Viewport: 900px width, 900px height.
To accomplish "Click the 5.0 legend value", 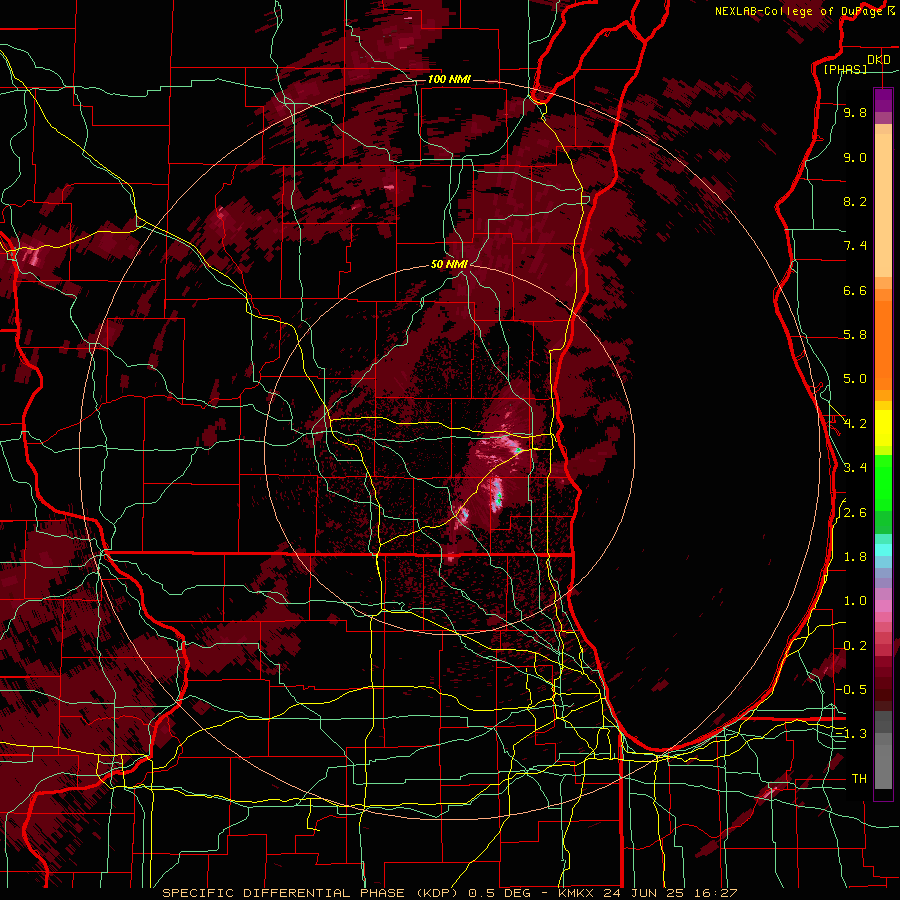I will [x=855, y=379].
